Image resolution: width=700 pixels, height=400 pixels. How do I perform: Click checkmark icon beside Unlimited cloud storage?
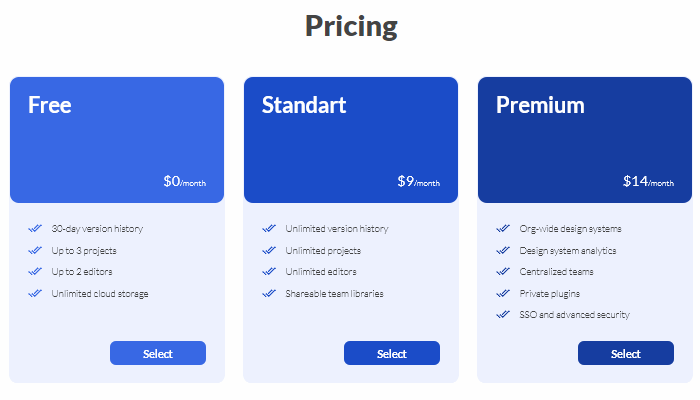35,294
